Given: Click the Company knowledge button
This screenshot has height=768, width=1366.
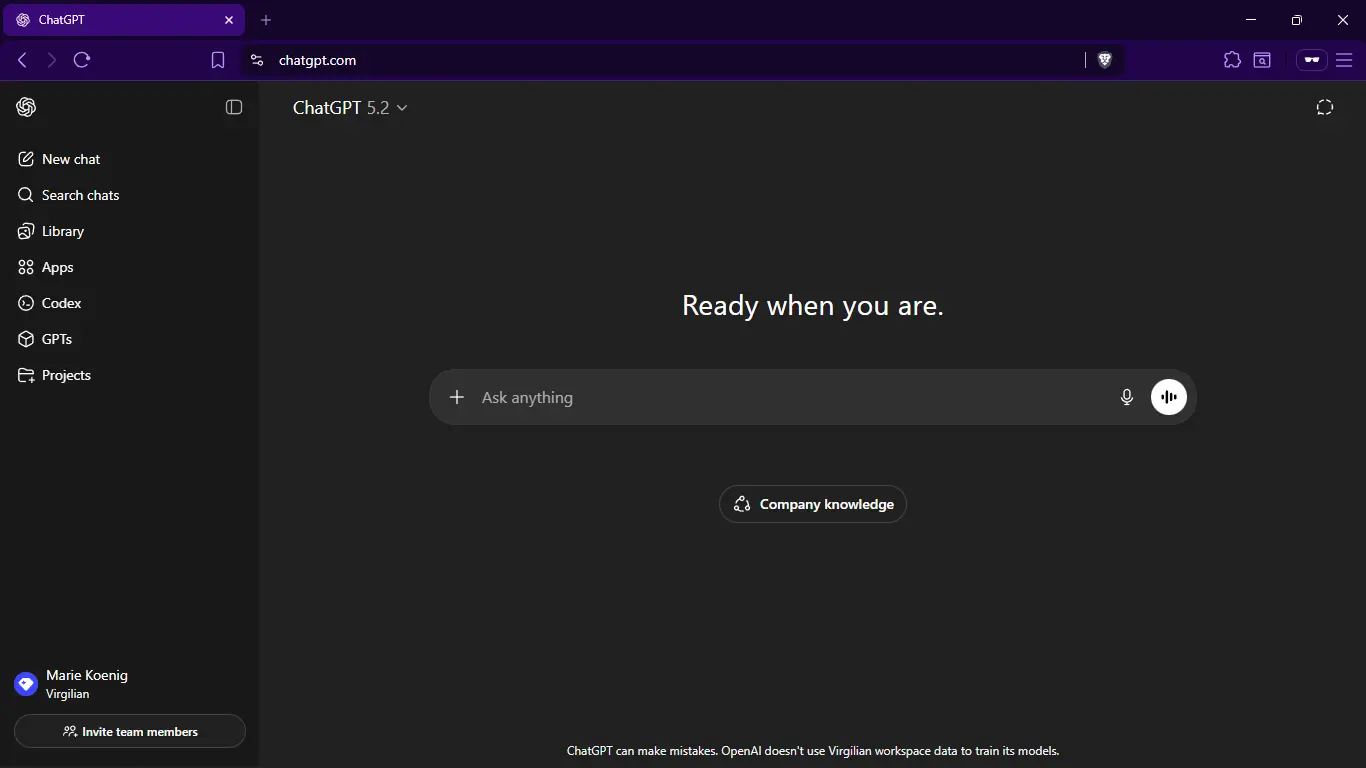Looking at the screenshot, I should [x=813, y=504].
